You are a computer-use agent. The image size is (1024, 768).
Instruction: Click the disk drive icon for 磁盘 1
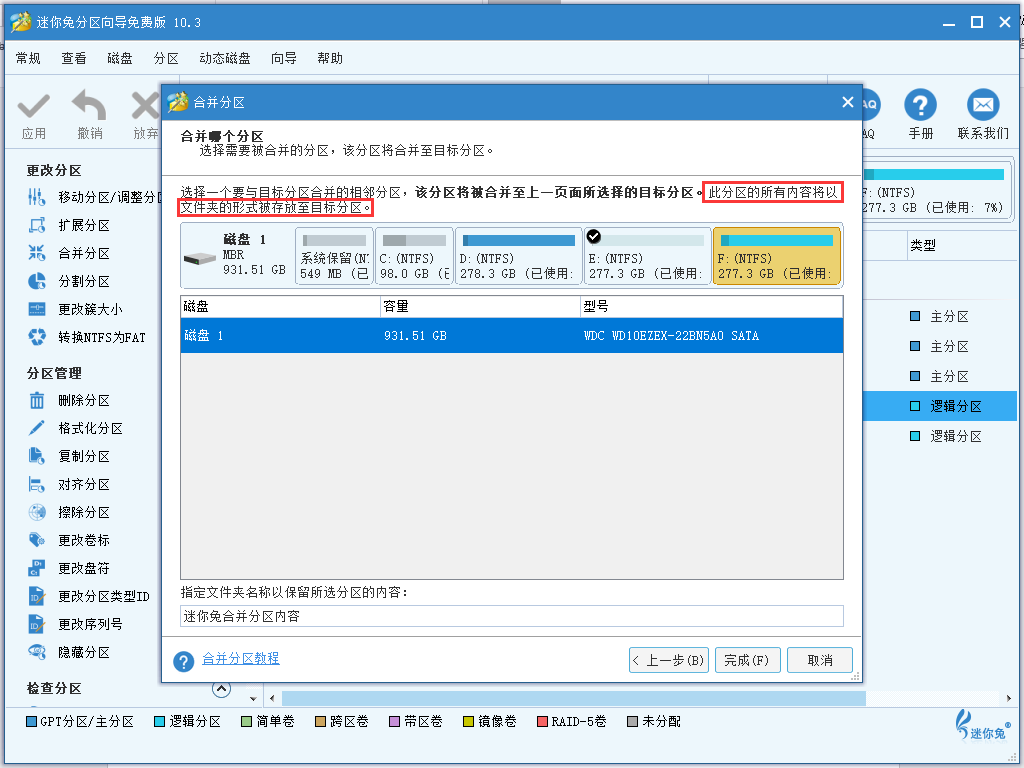tap(200, 259)
